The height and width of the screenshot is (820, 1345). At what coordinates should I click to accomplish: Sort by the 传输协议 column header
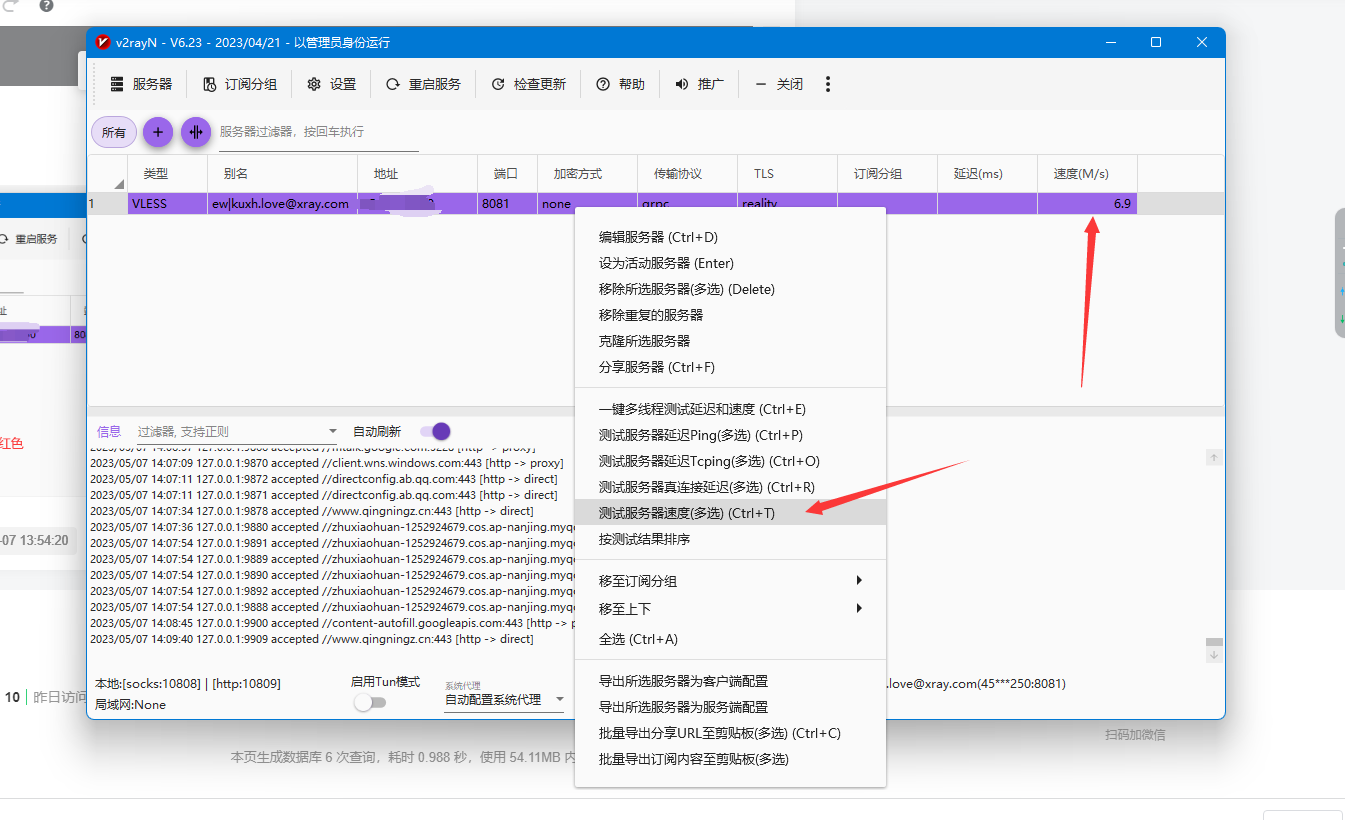(688, 173)
